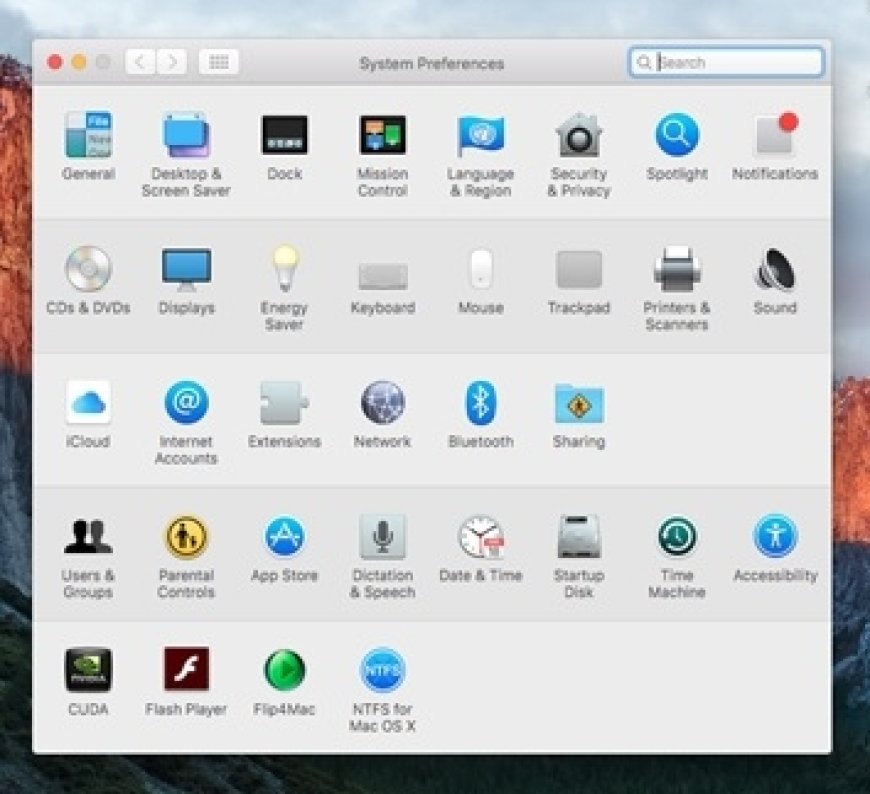The image size is (870, 794).
Task: Close the System Preferences window
Action: tap(55, 62)
